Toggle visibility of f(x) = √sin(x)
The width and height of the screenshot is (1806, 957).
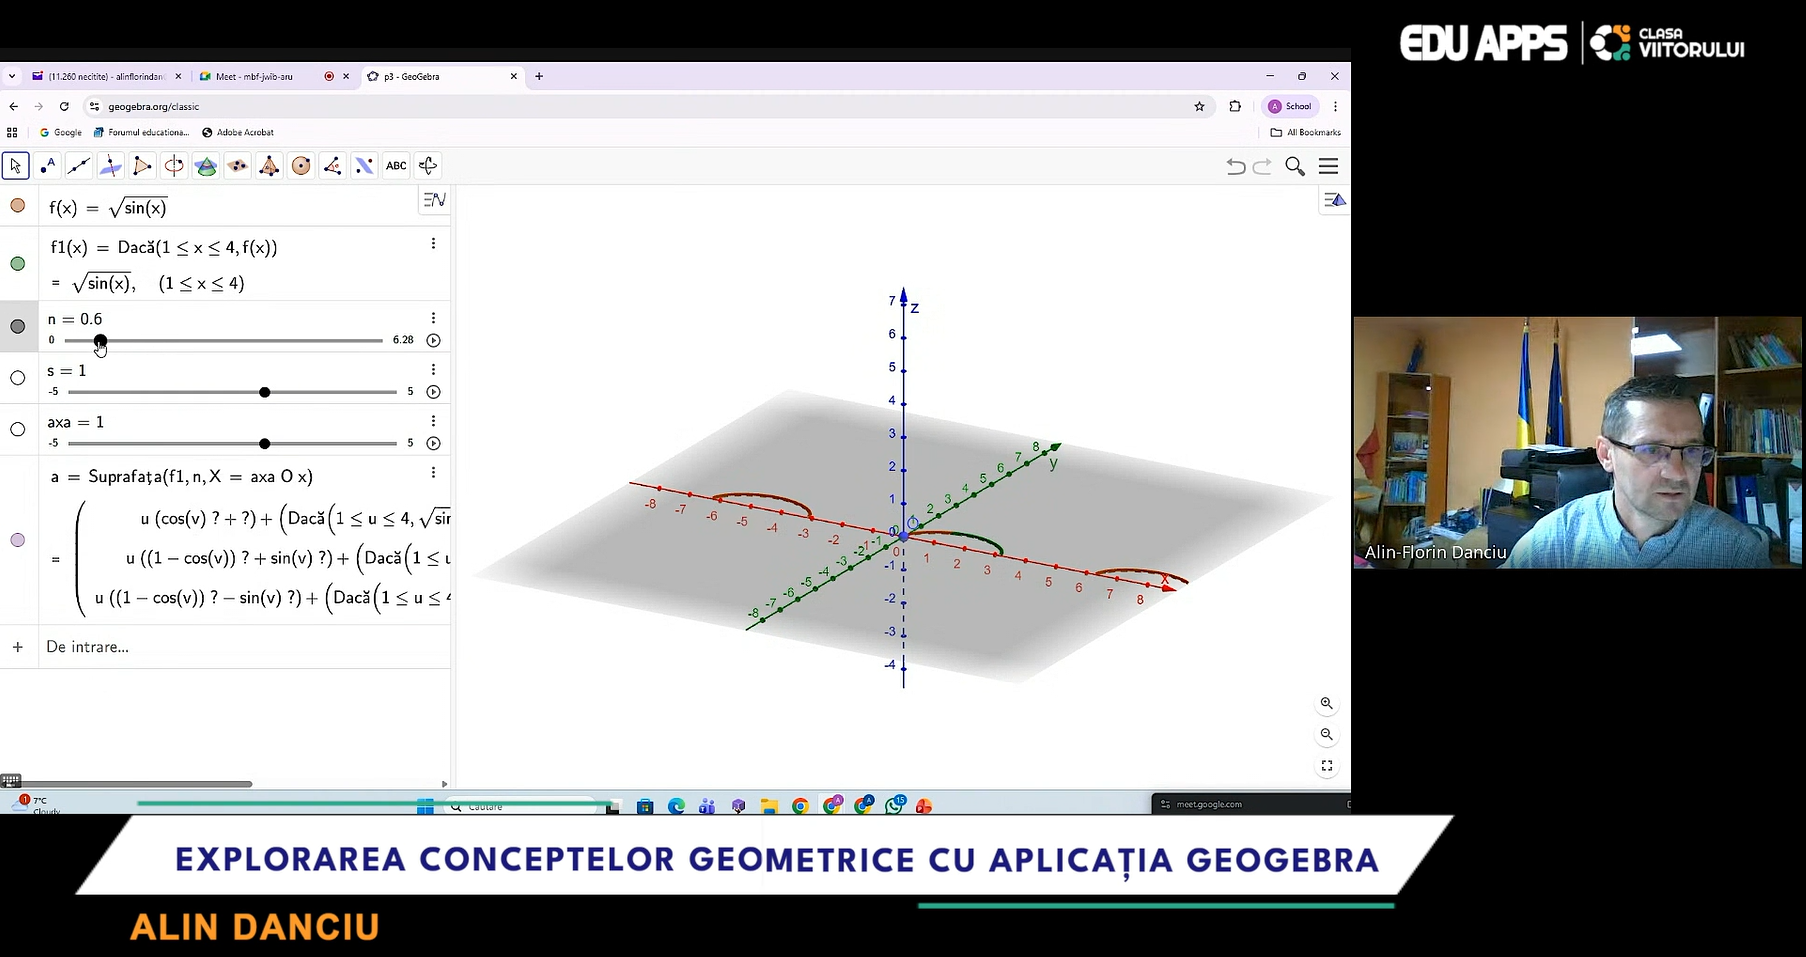tap(18, 206)
